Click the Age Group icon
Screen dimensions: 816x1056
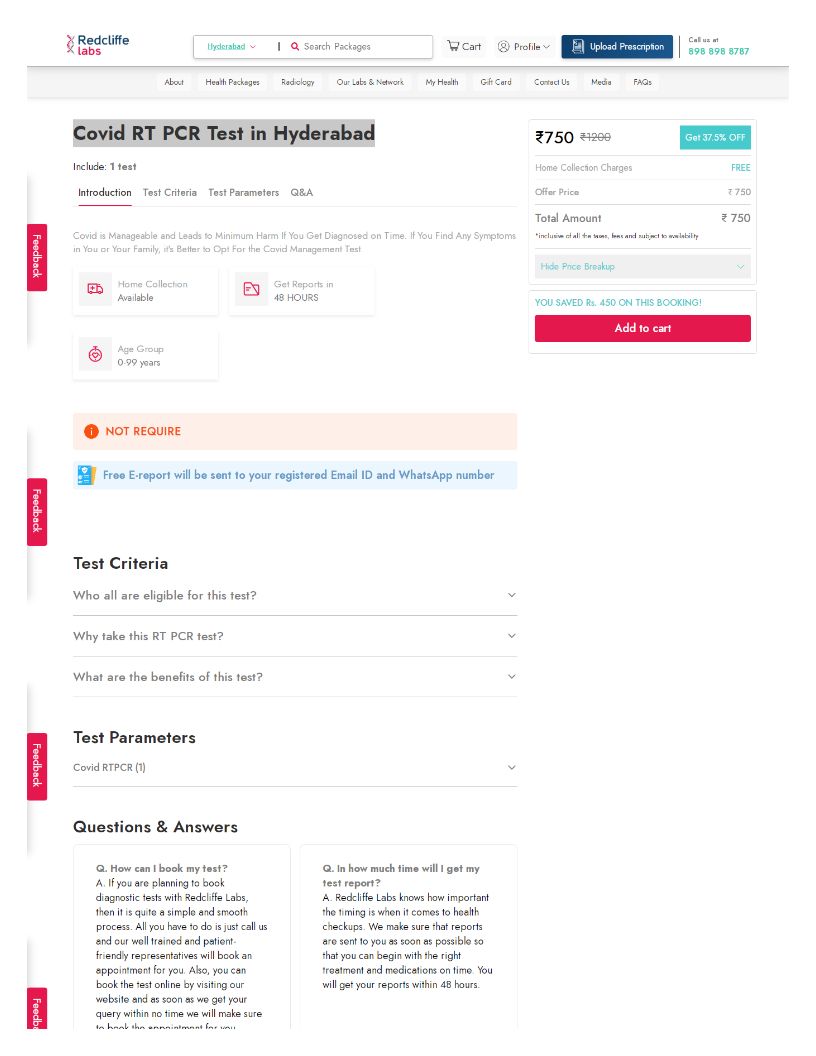[x=96, y=355]
